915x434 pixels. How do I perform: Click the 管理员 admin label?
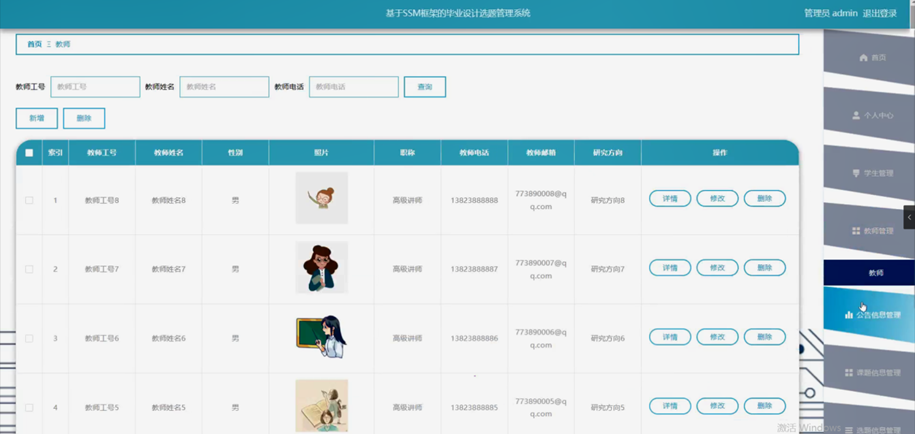pyautogui.click(x=830, y=13)
